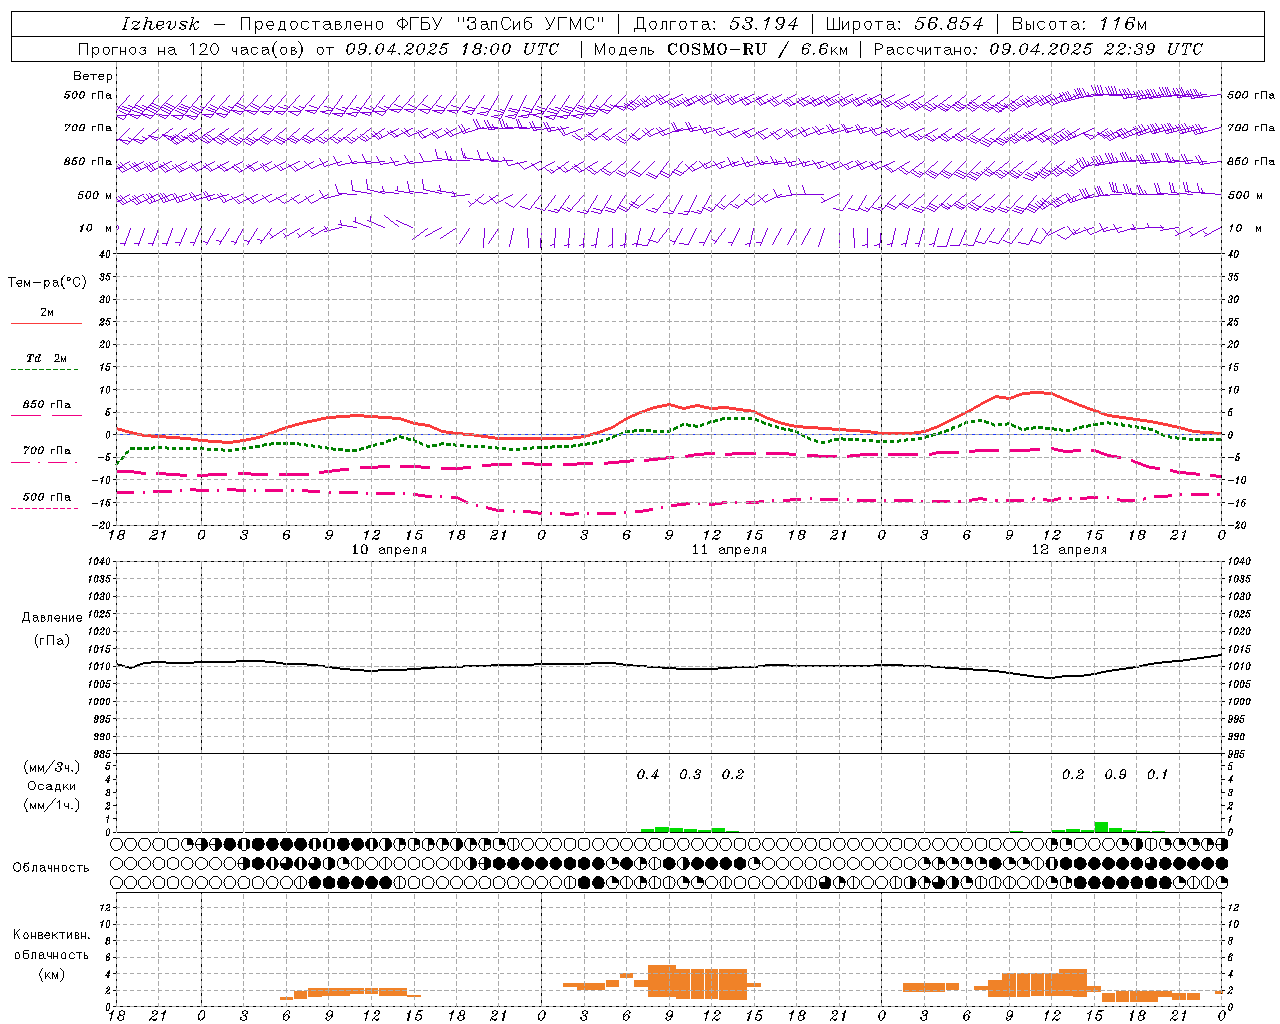Click the "(мм/1ч.)" precipitation unit label

(x=52, y=805)
